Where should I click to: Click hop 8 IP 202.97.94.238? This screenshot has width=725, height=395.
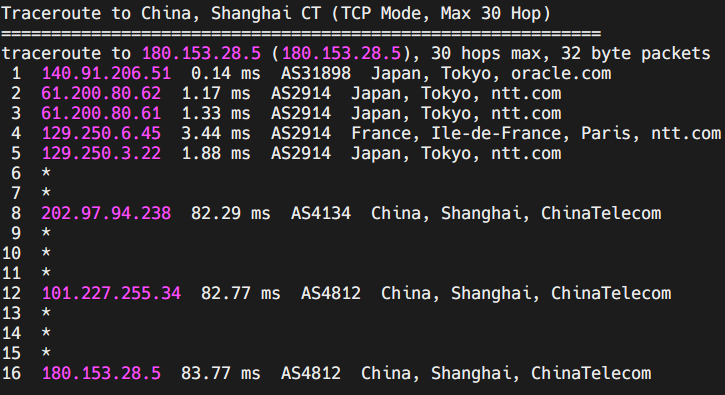pos(106,213)
